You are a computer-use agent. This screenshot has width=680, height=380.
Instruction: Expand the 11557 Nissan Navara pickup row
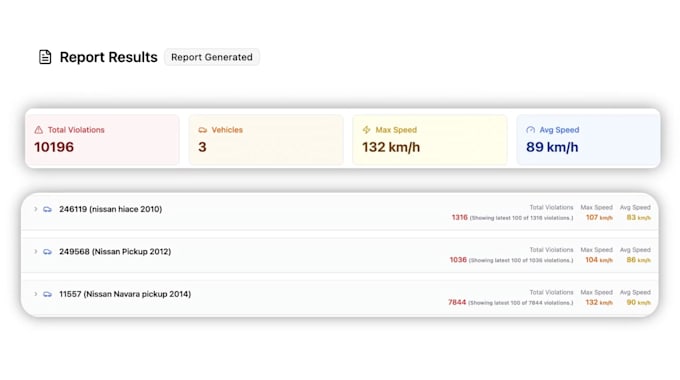36,294
